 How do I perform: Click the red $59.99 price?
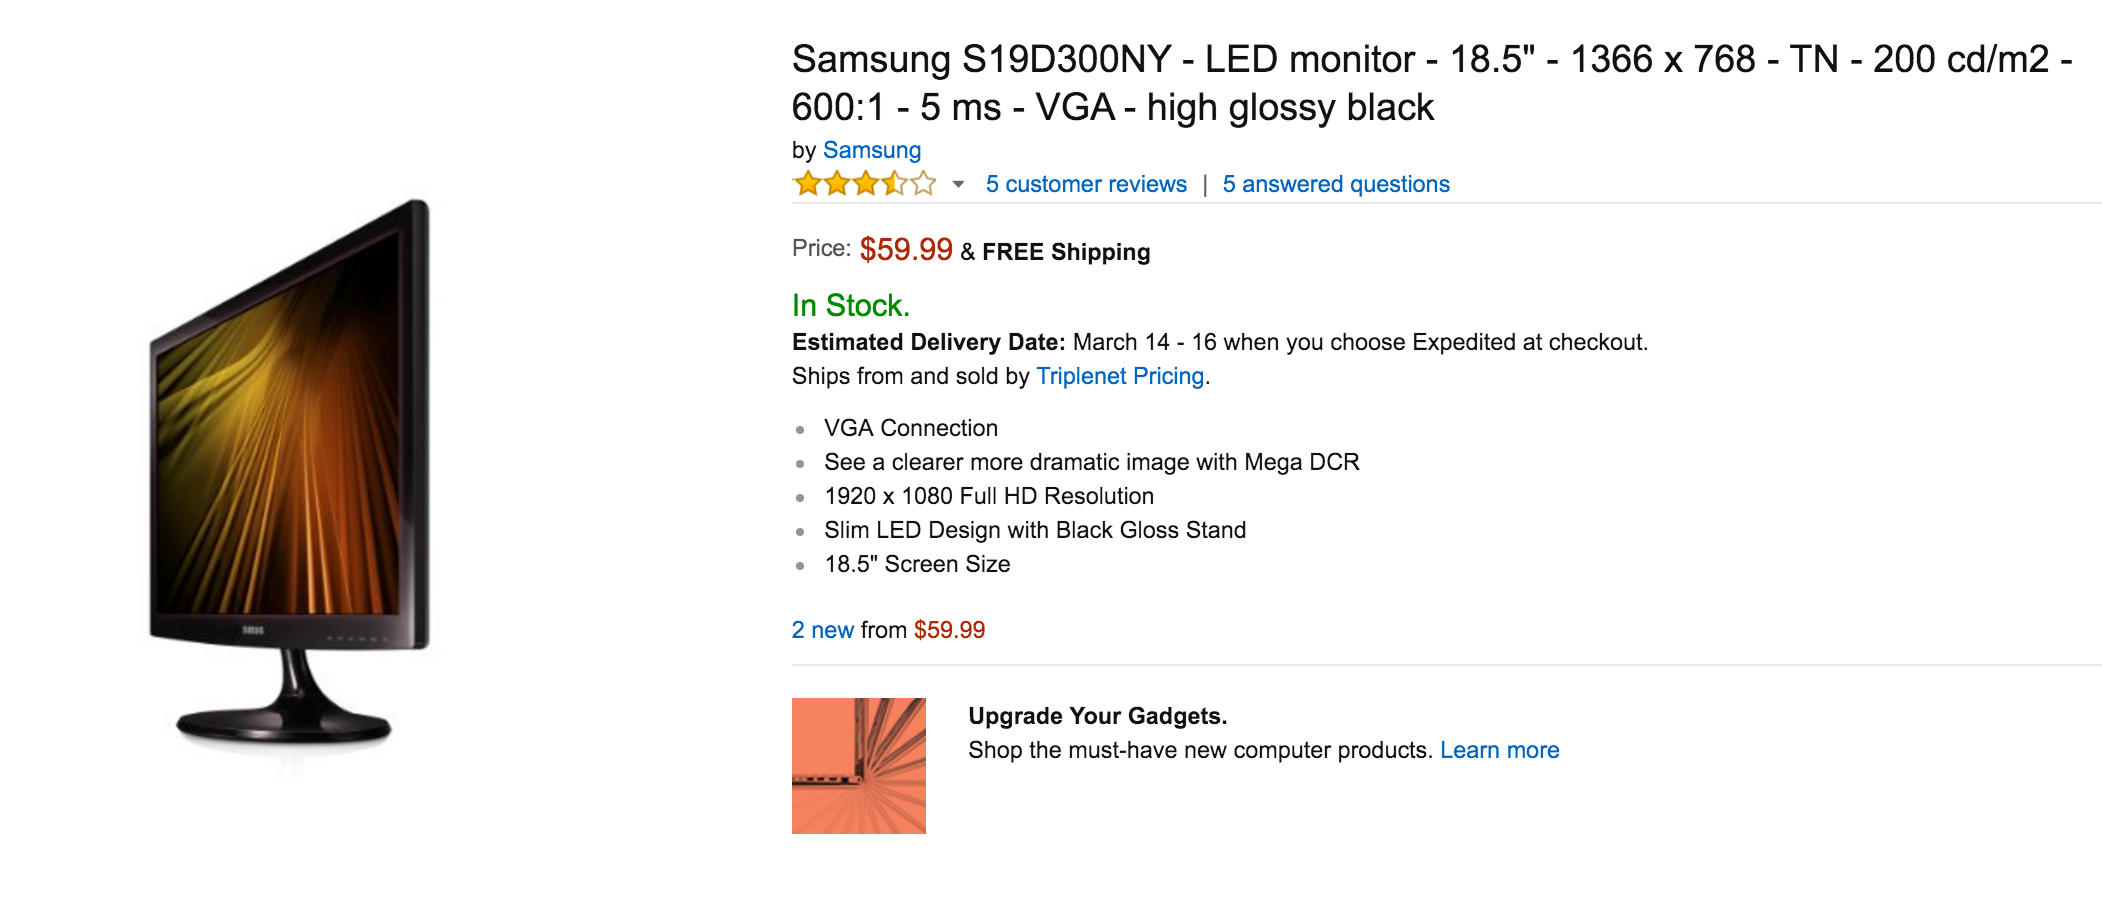click(905, 249)
